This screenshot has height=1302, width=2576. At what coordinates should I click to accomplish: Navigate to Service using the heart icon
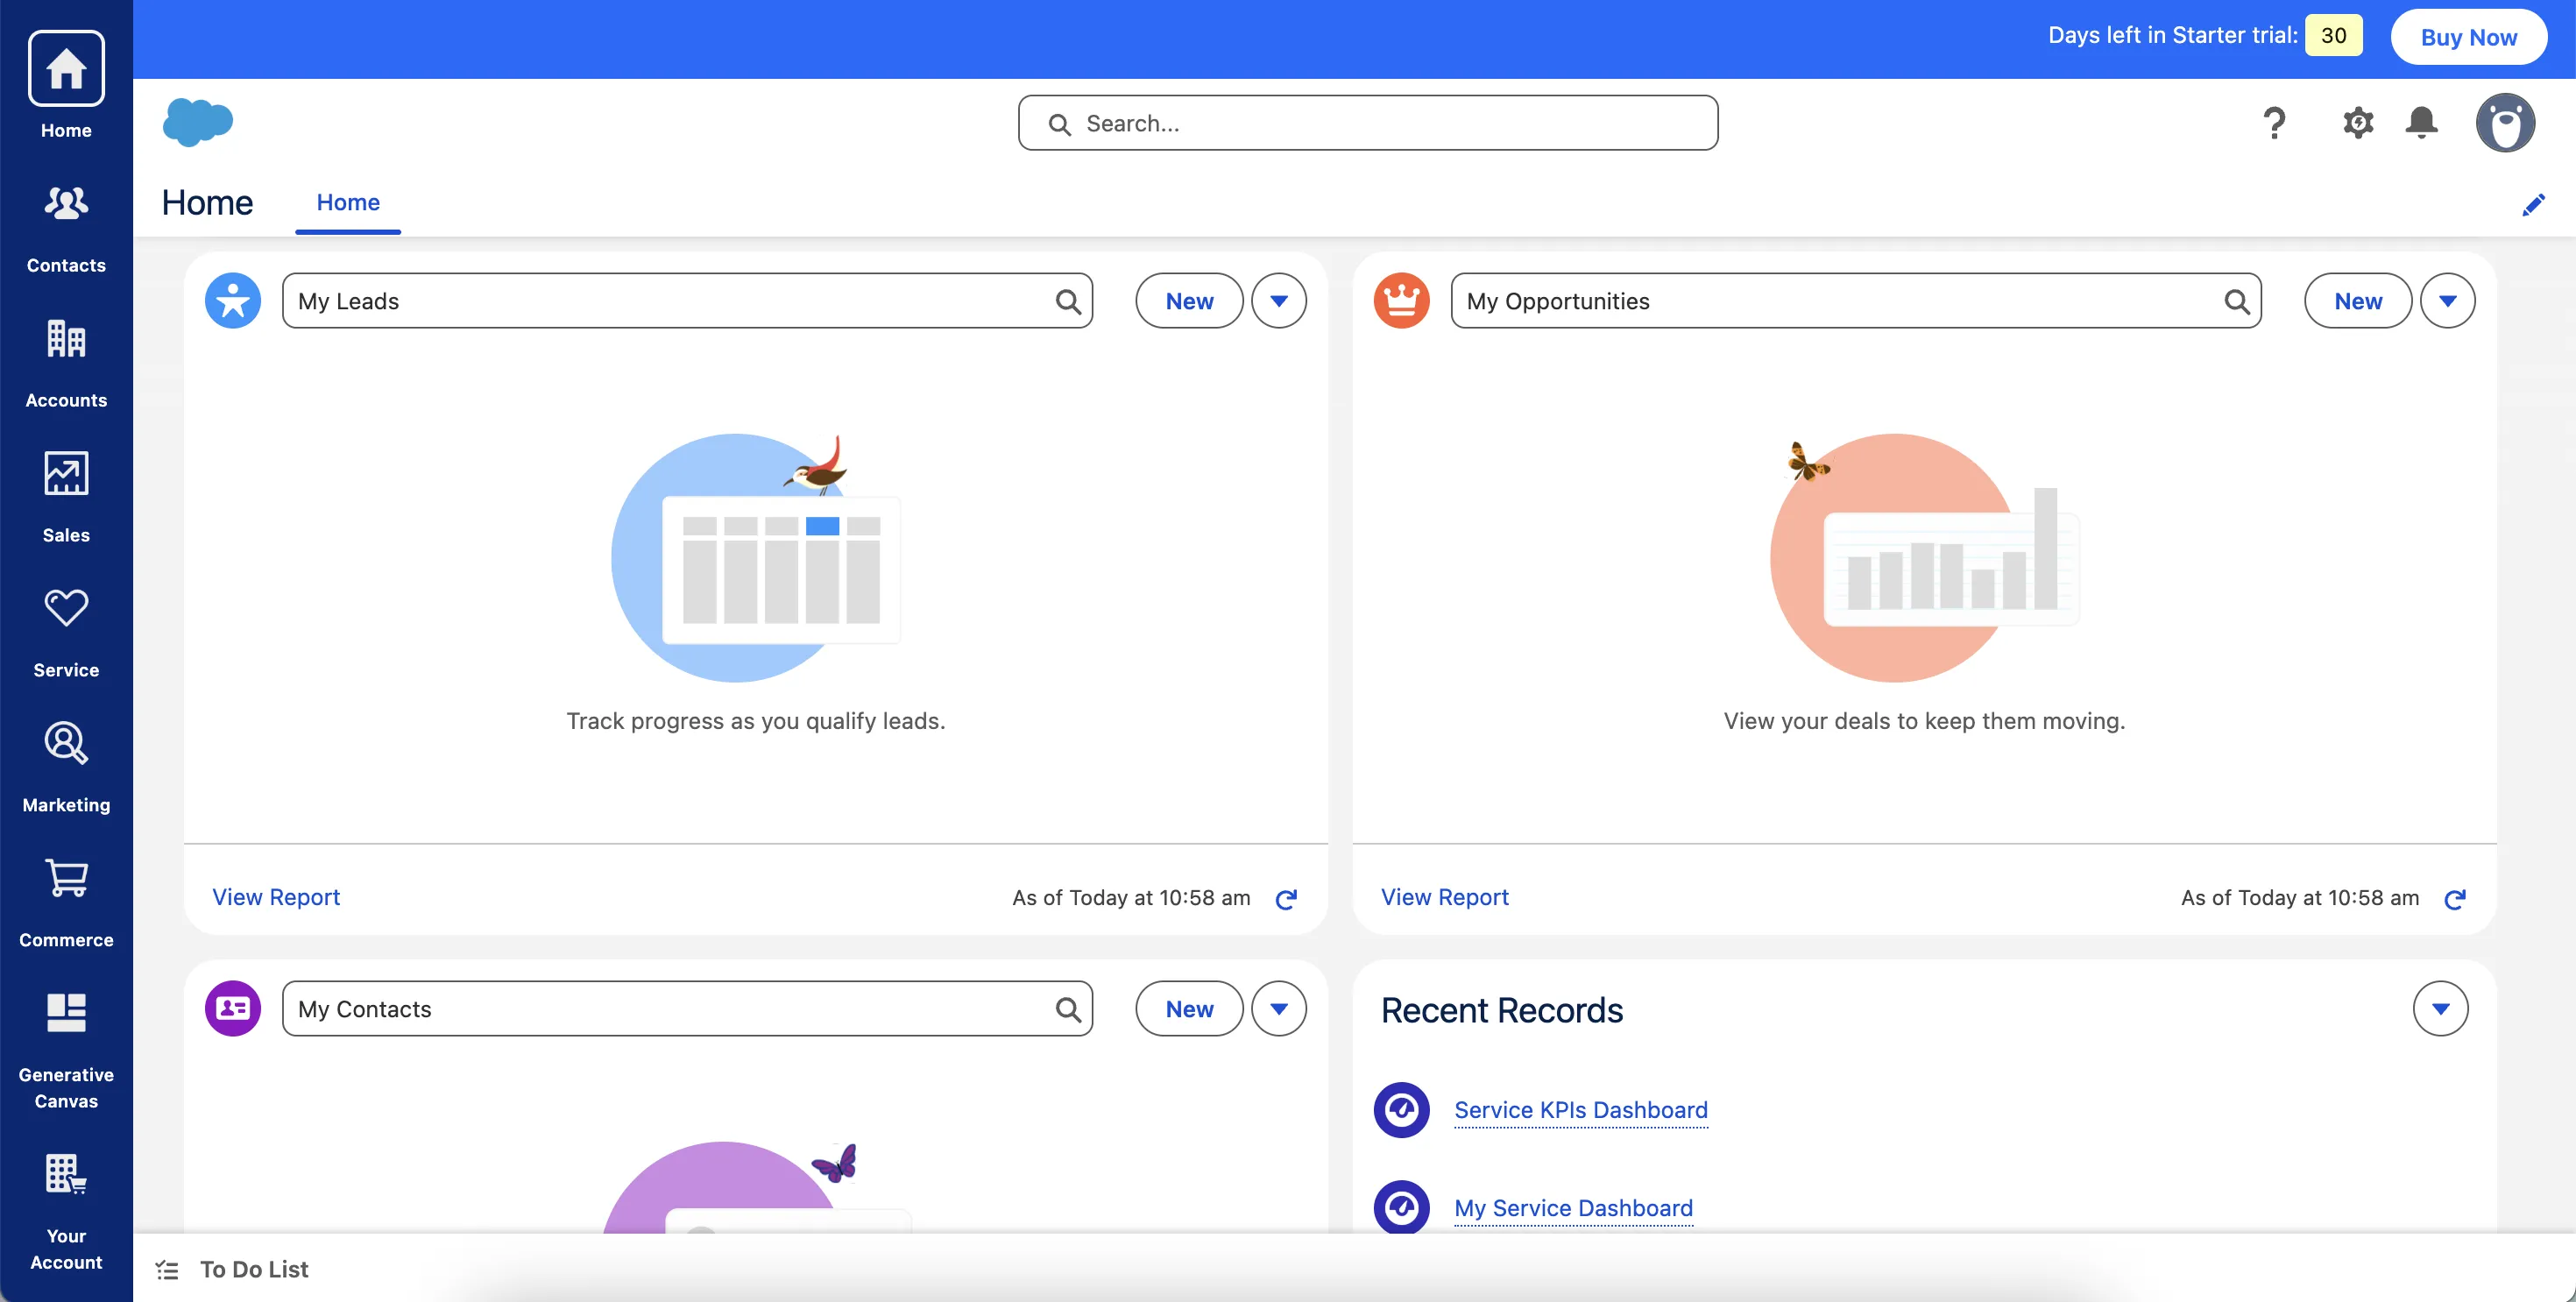click(x=66, y=630)
